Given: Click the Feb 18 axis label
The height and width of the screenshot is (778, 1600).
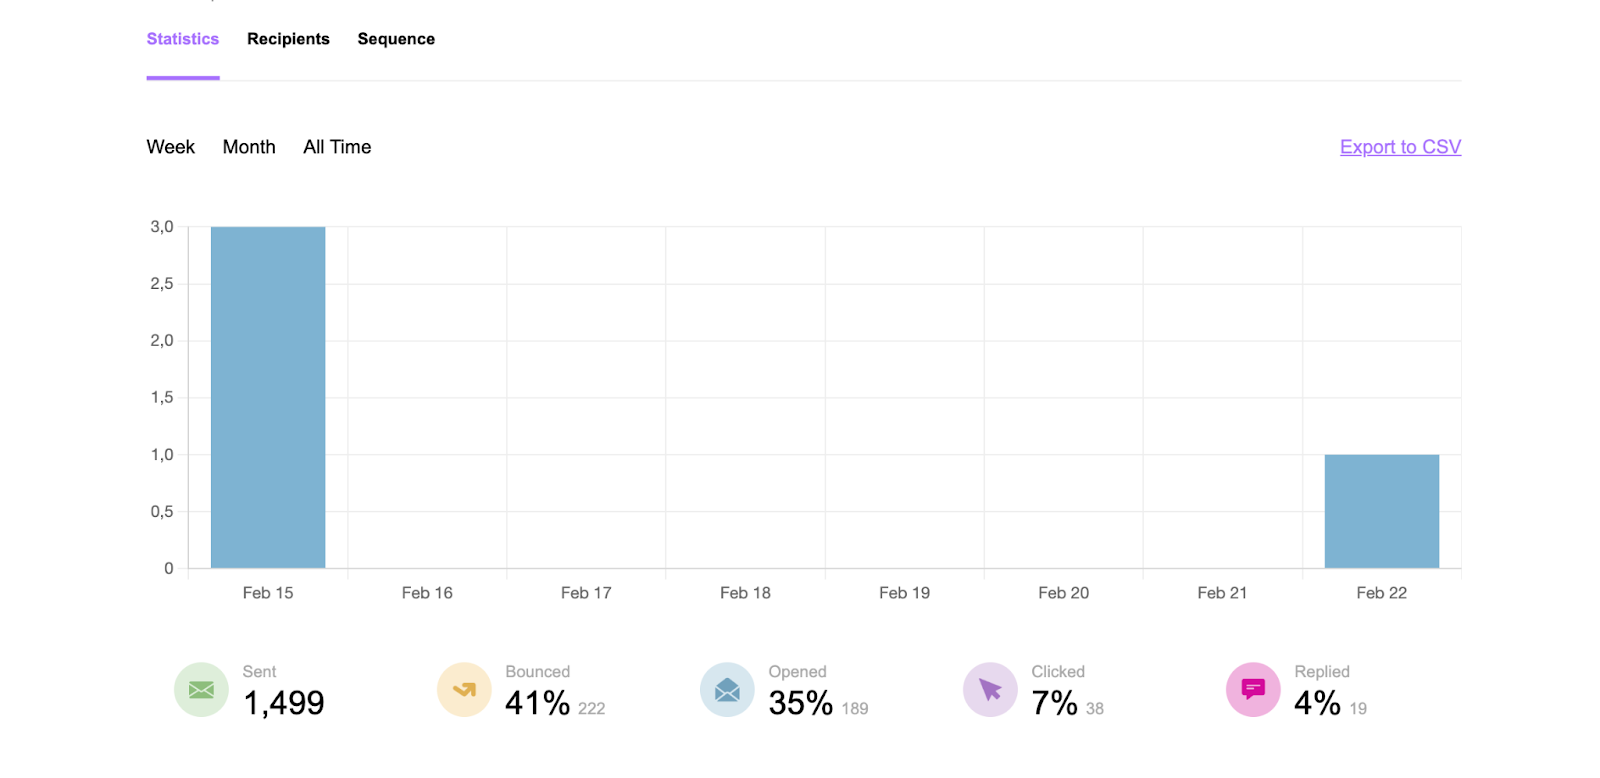Looking at the screenshot, I should [745, 593].
